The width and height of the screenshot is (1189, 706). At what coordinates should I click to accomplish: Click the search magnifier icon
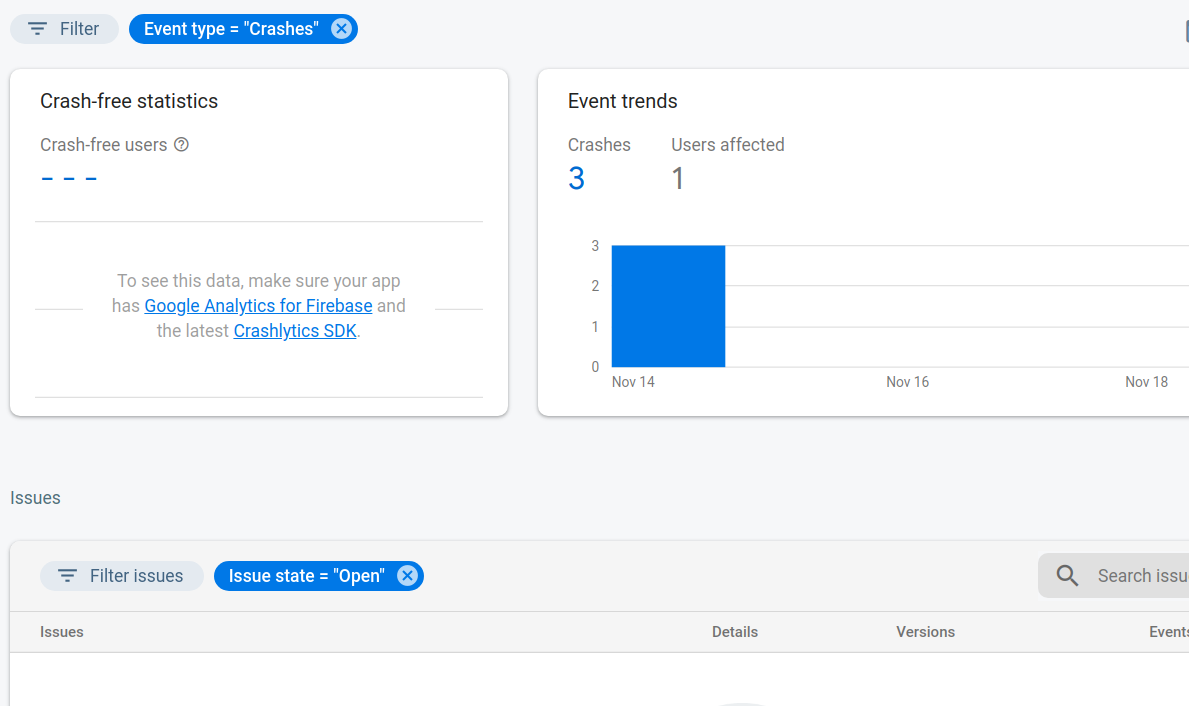[x=1067, y=576]
